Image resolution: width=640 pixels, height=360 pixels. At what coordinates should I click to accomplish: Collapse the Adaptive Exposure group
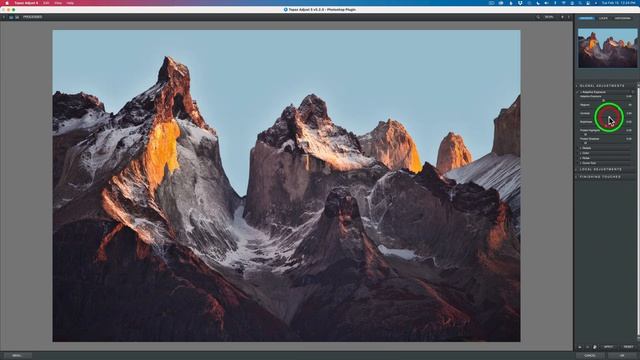pos(593,92)
